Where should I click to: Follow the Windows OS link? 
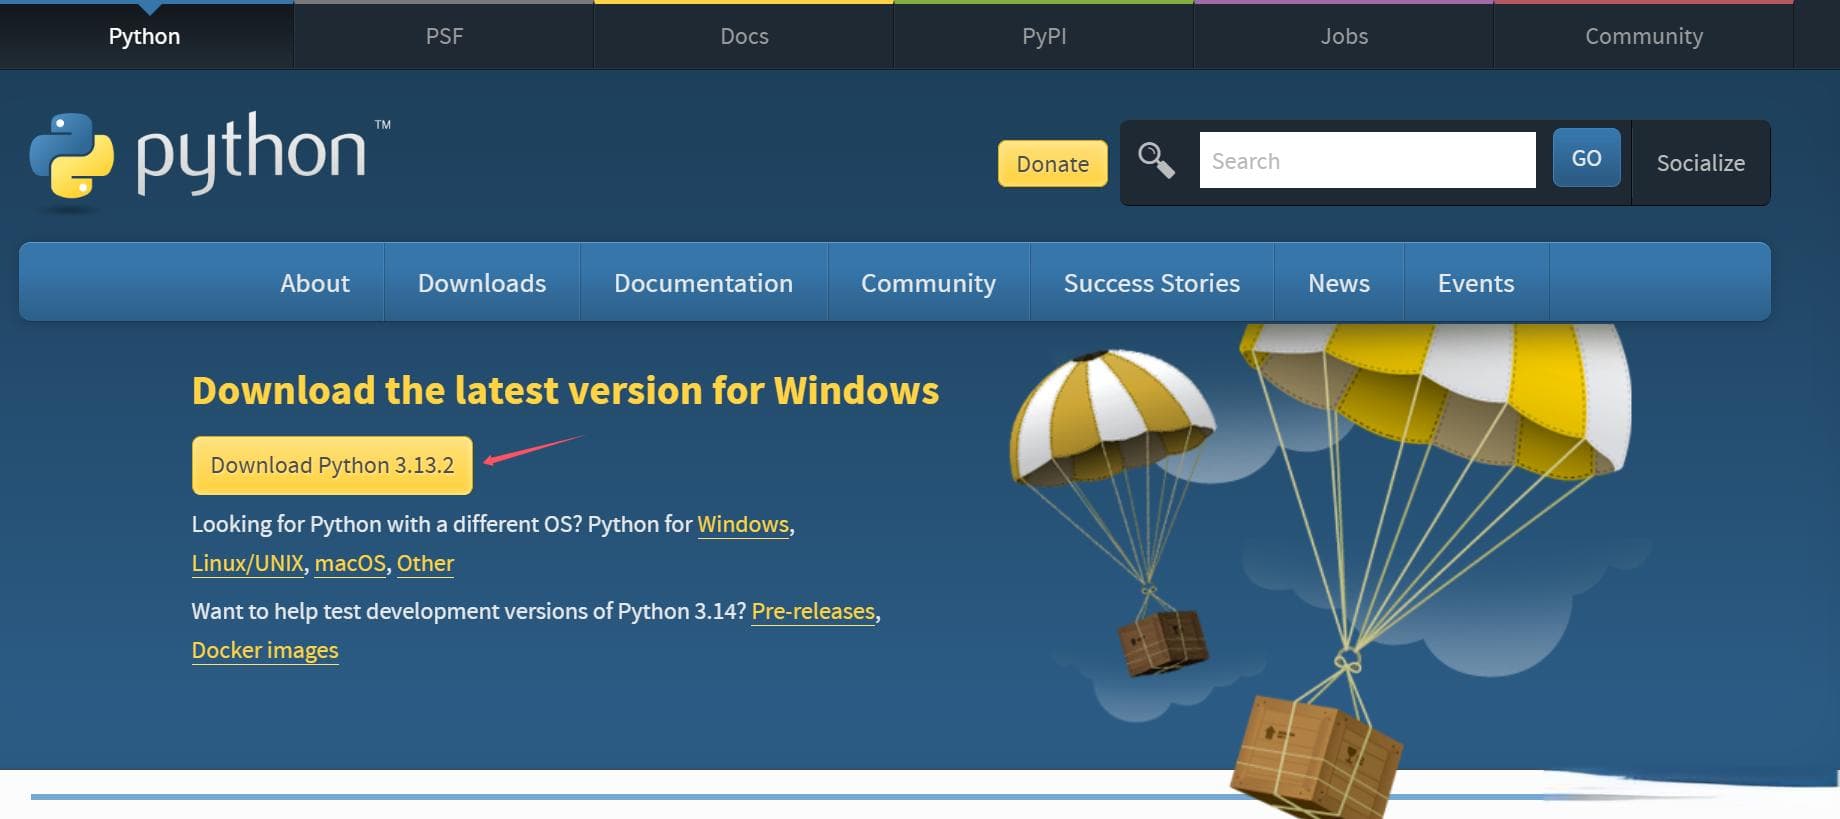[743, 524]
